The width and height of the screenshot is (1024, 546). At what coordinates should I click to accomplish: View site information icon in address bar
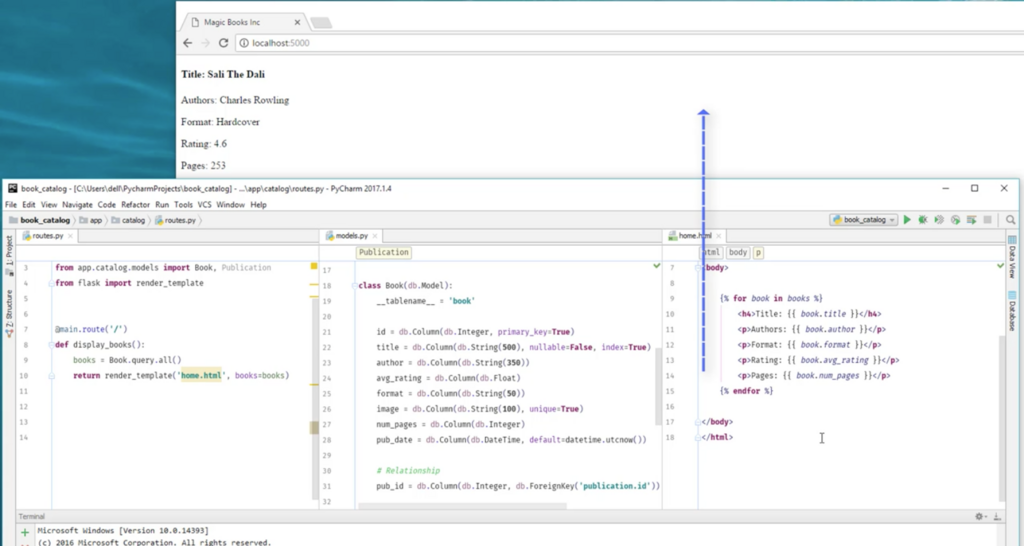244,43
